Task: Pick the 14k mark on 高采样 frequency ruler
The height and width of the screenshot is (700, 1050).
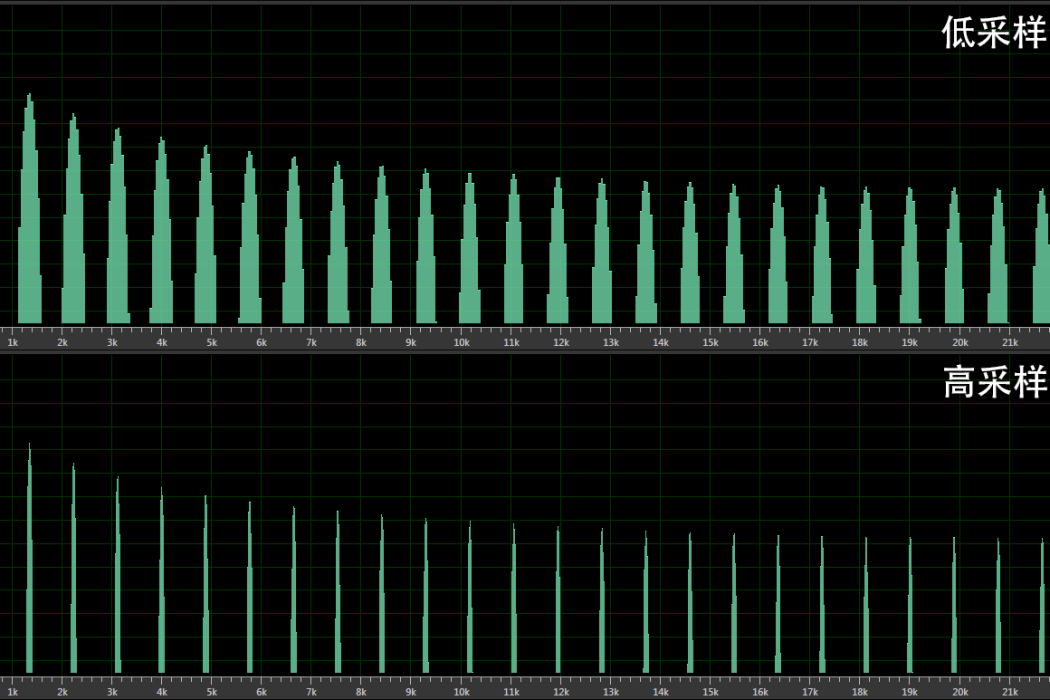Action: click(x=661, y=692)
